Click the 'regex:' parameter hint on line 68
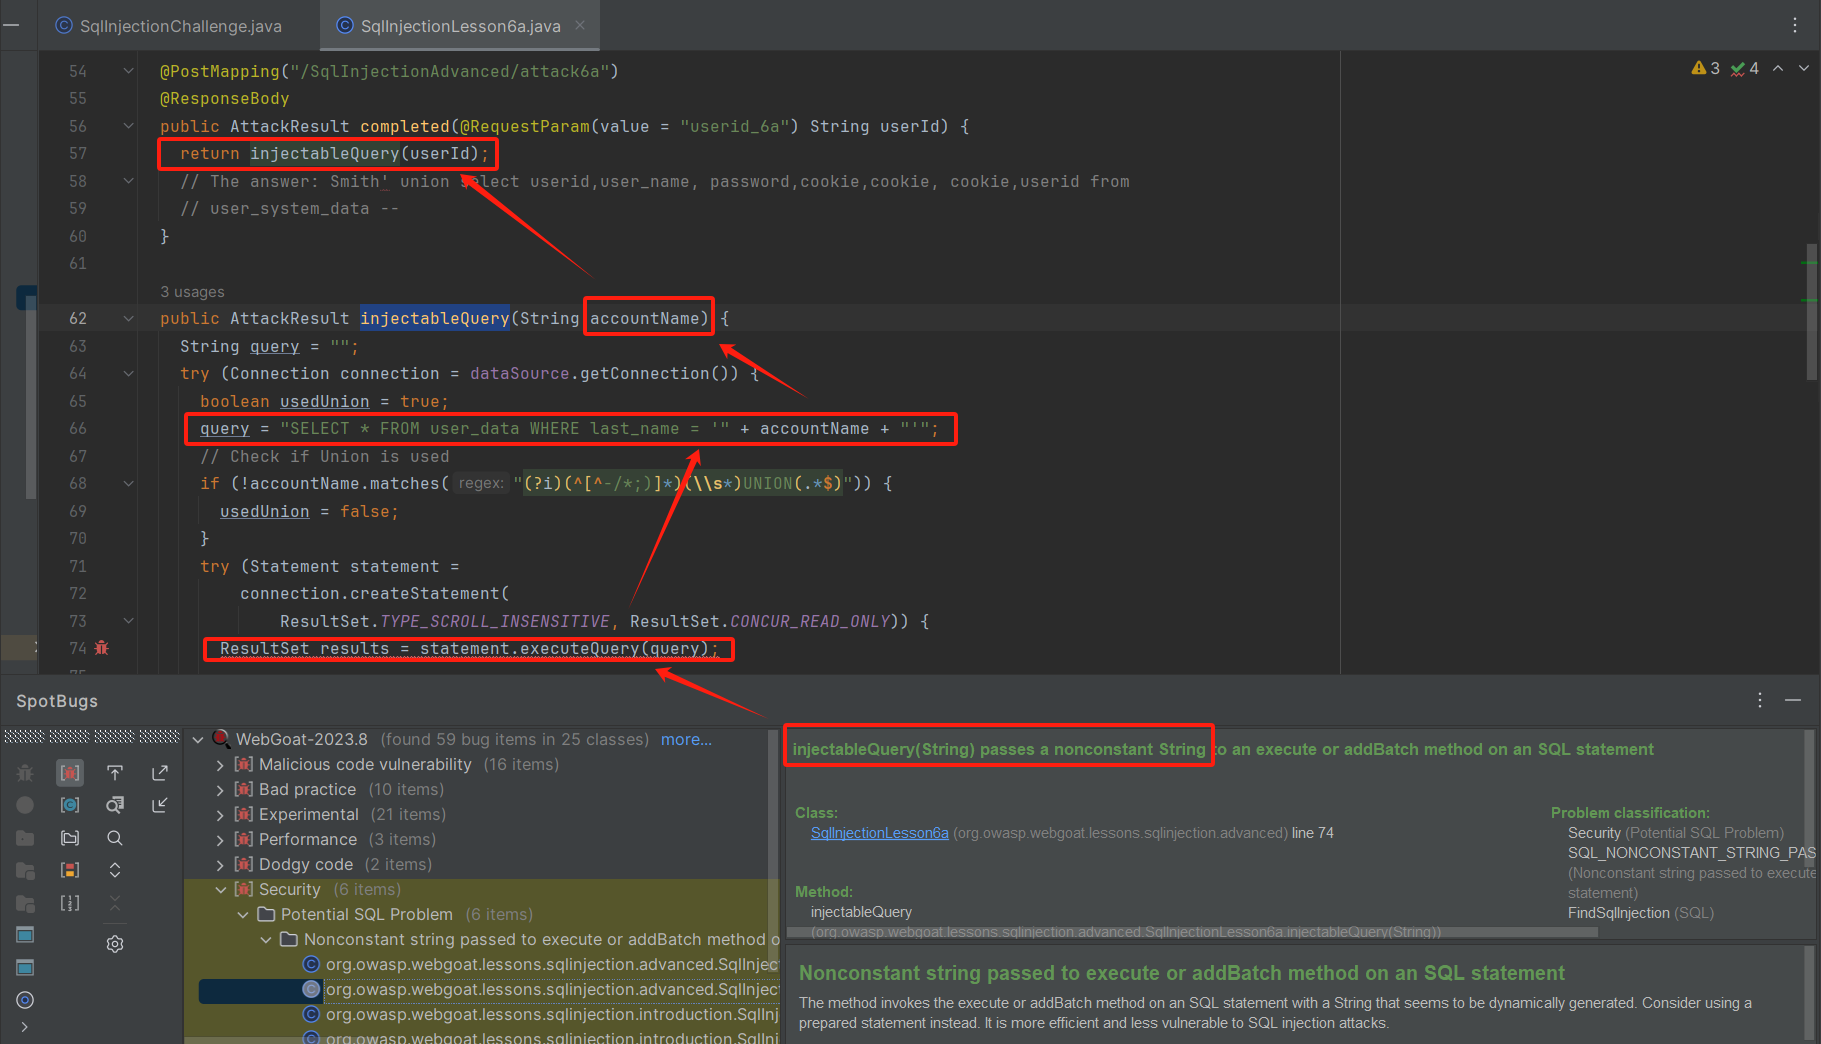This screenshot has width=1821, height=1044. (x=481, y=483)
